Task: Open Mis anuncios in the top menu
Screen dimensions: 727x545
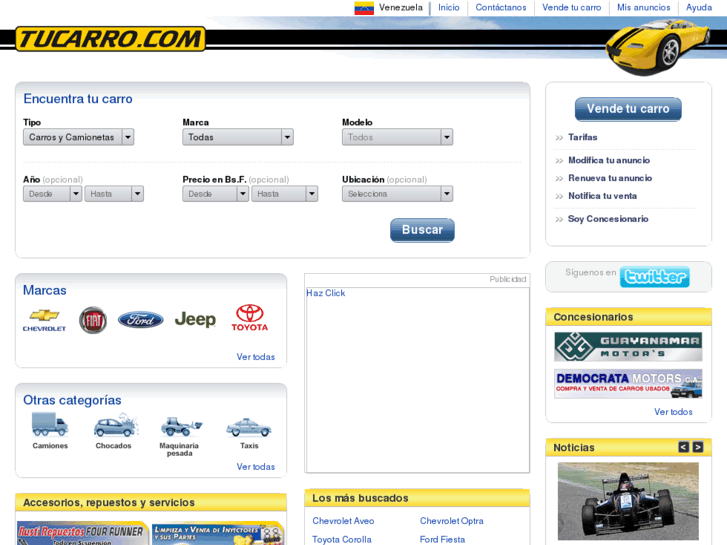Action: (644, 7)
